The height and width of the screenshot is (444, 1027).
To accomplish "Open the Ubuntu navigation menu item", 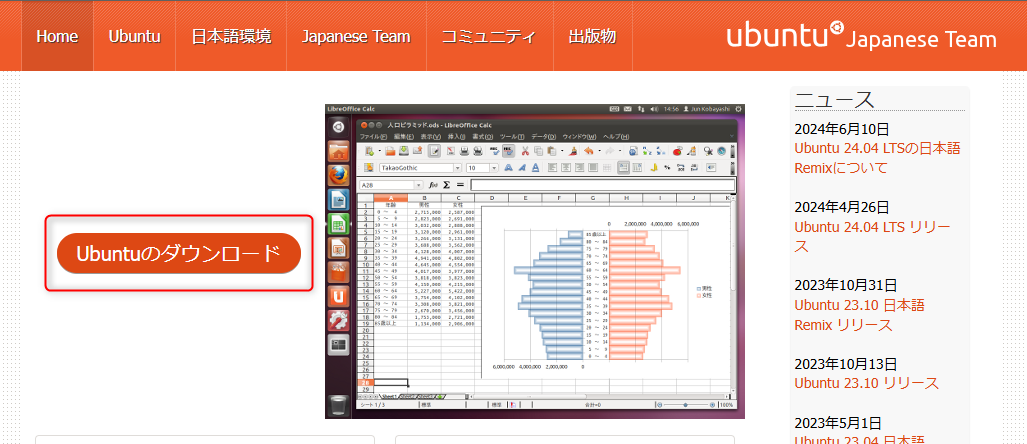I will pos(134,36).
